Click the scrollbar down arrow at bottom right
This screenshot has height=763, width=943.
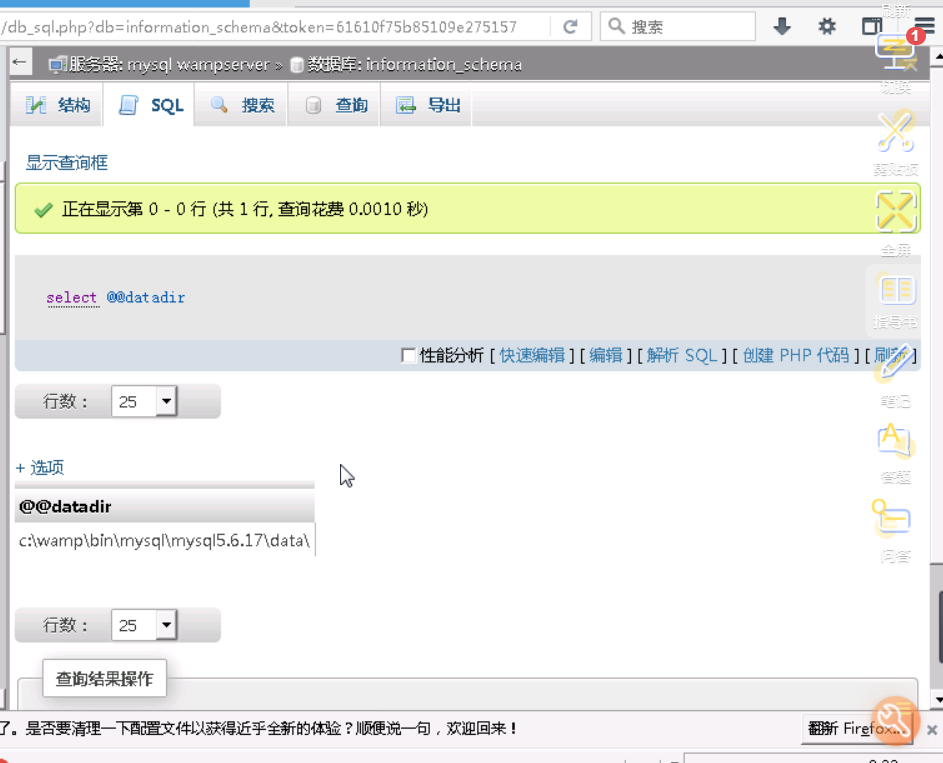click(x=938, y=700)
